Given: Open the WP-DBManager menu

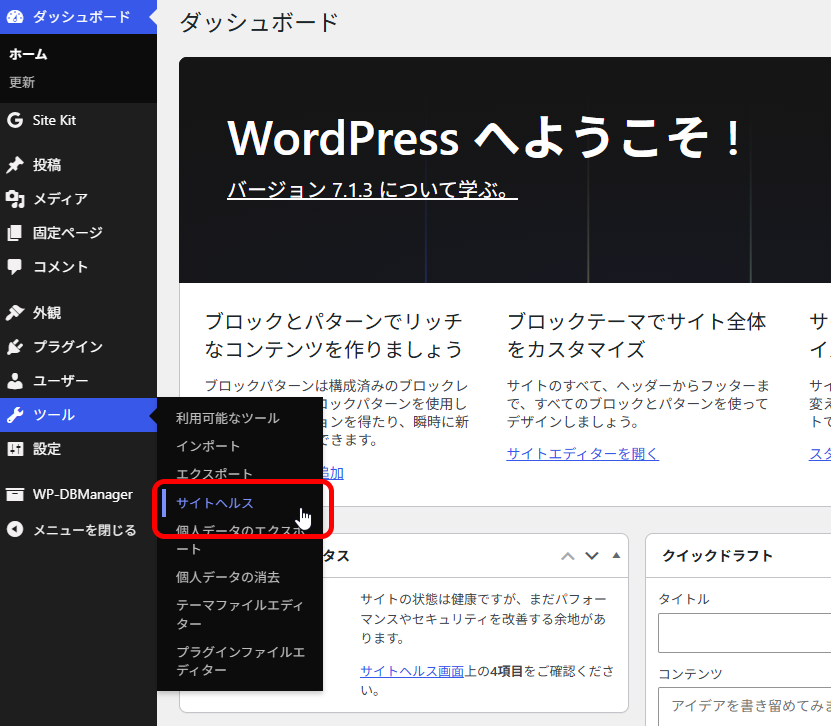Looking at the screenshot, I should [x=78, y=494].
